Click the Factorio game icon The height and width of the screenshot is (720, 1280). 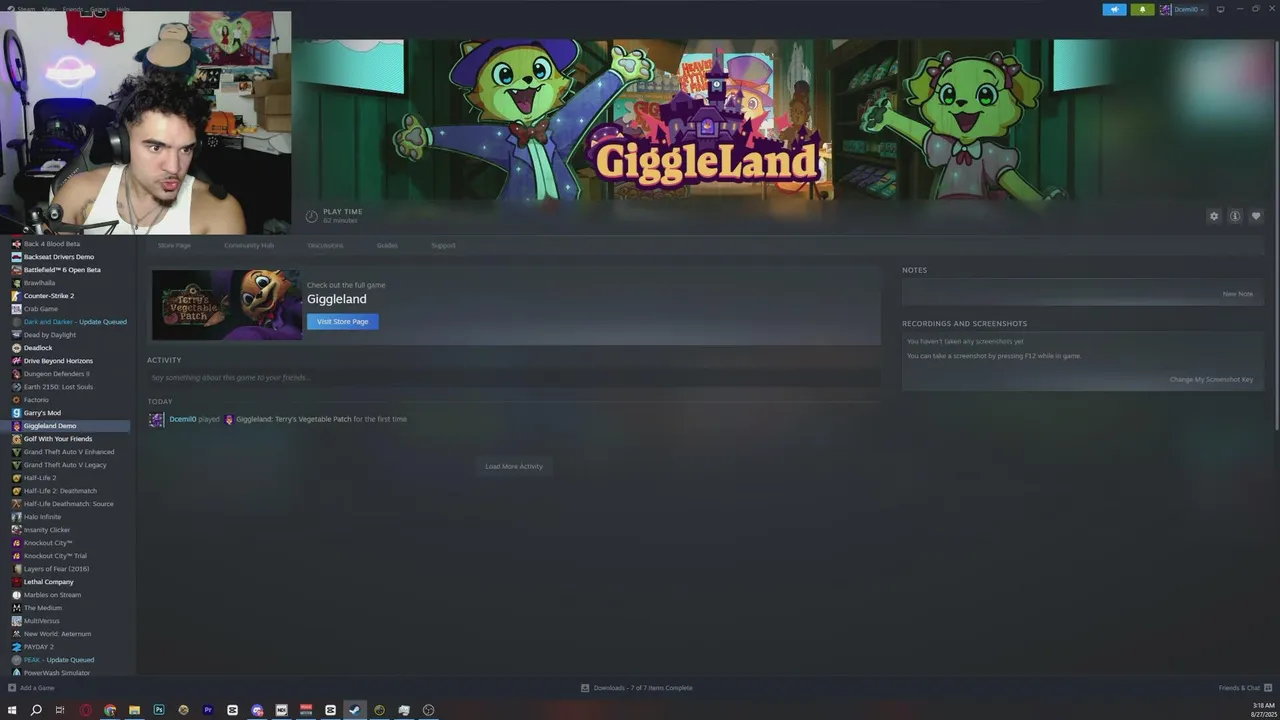pyautogui.click(x=16, y=400)
